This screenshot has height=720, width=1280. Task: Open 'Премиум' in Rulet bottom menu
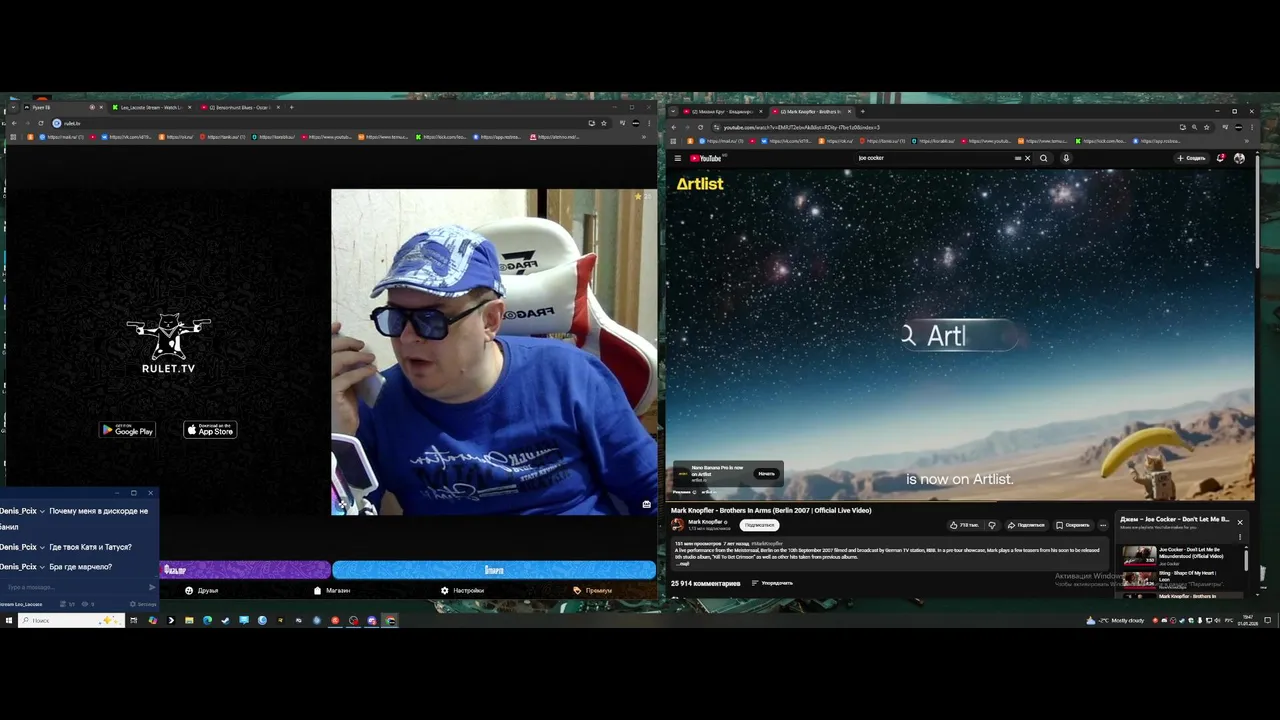[593, 591]
